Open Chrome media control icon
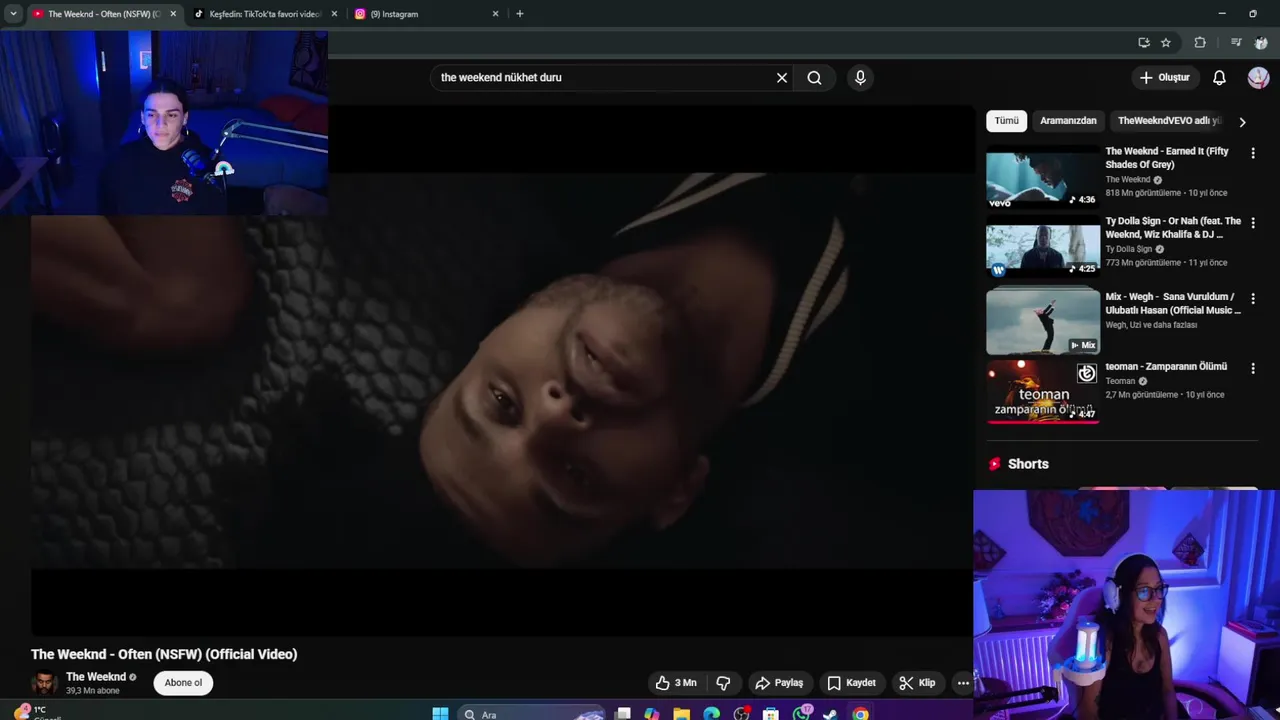1280x720 pixels. (x=1236, y=43)
